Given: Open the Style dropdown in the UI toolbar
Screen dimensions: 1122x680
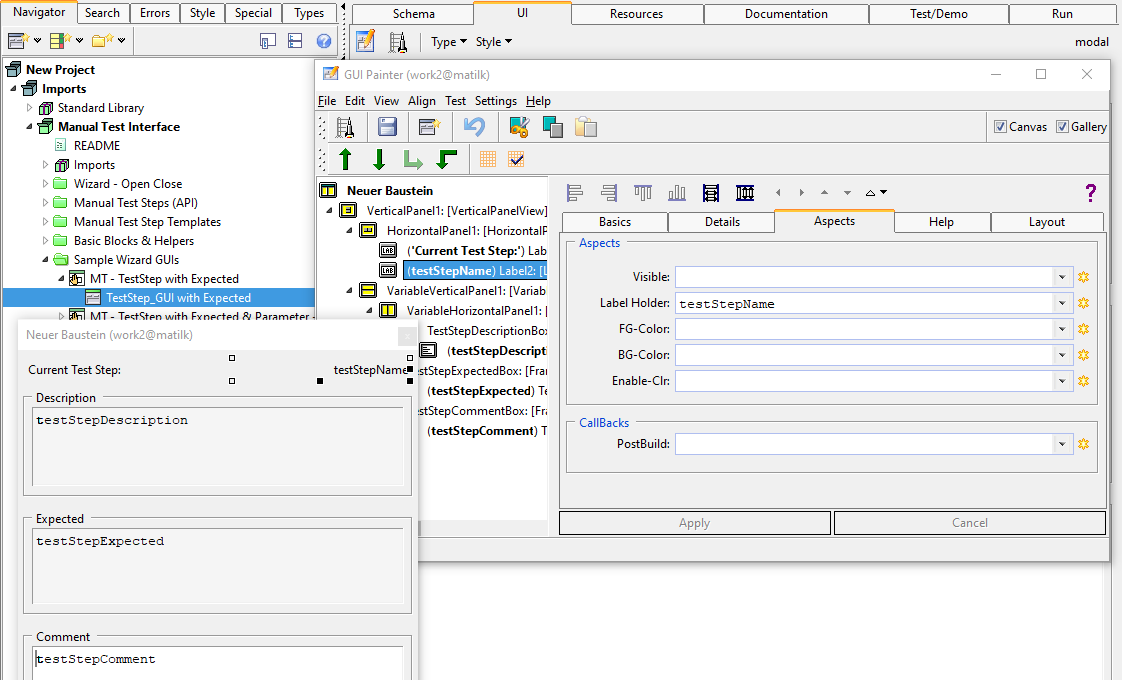Looking at the screenshot, I should click(494, 42).
